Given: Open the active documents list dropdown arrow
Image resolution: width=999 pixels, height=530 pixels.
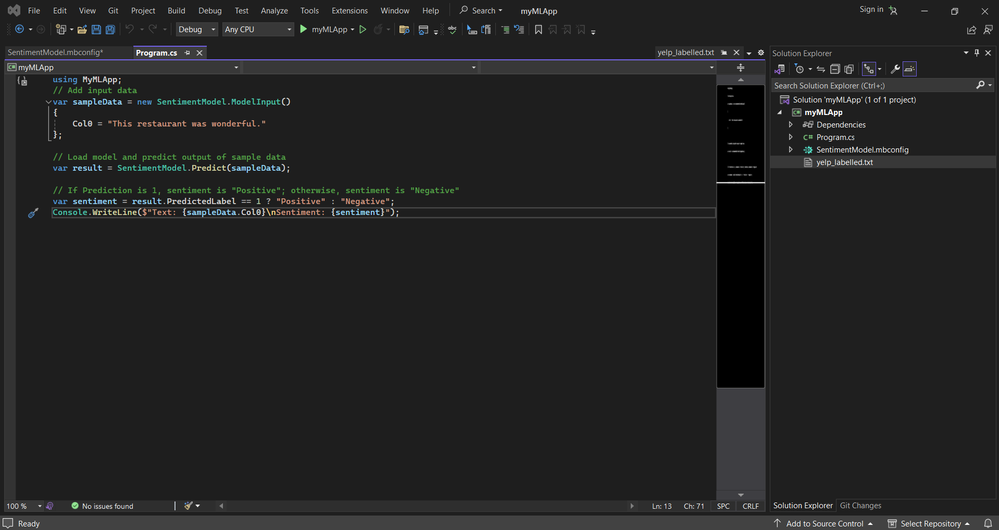Looking at the screenshot, I should [749, 53].
